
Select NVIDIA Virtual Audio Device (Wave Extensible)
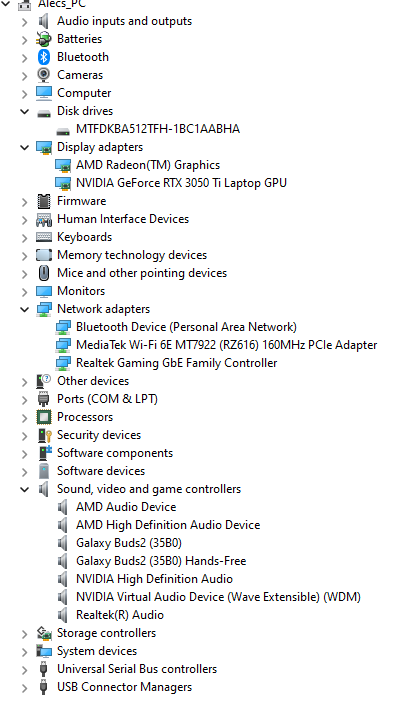click(x=218, y=597)
